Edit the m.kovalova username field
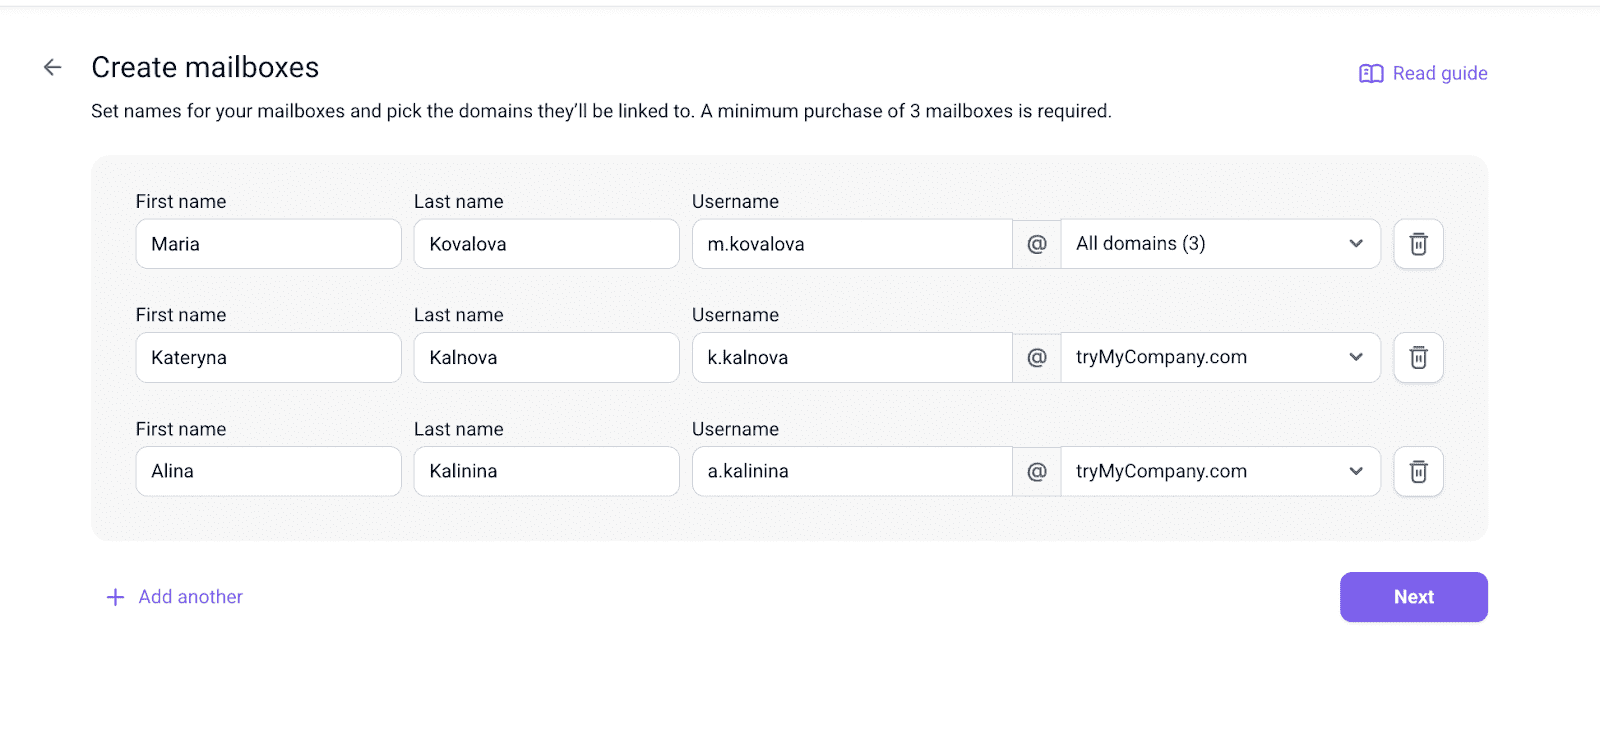 852,244
